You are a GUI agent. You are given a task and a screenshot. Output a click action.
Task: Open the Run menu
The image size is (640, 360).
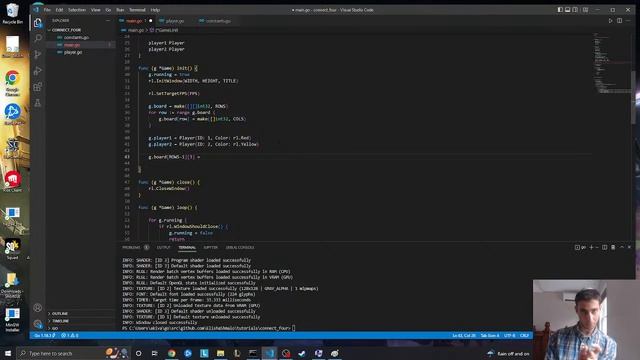coord(120,10)
